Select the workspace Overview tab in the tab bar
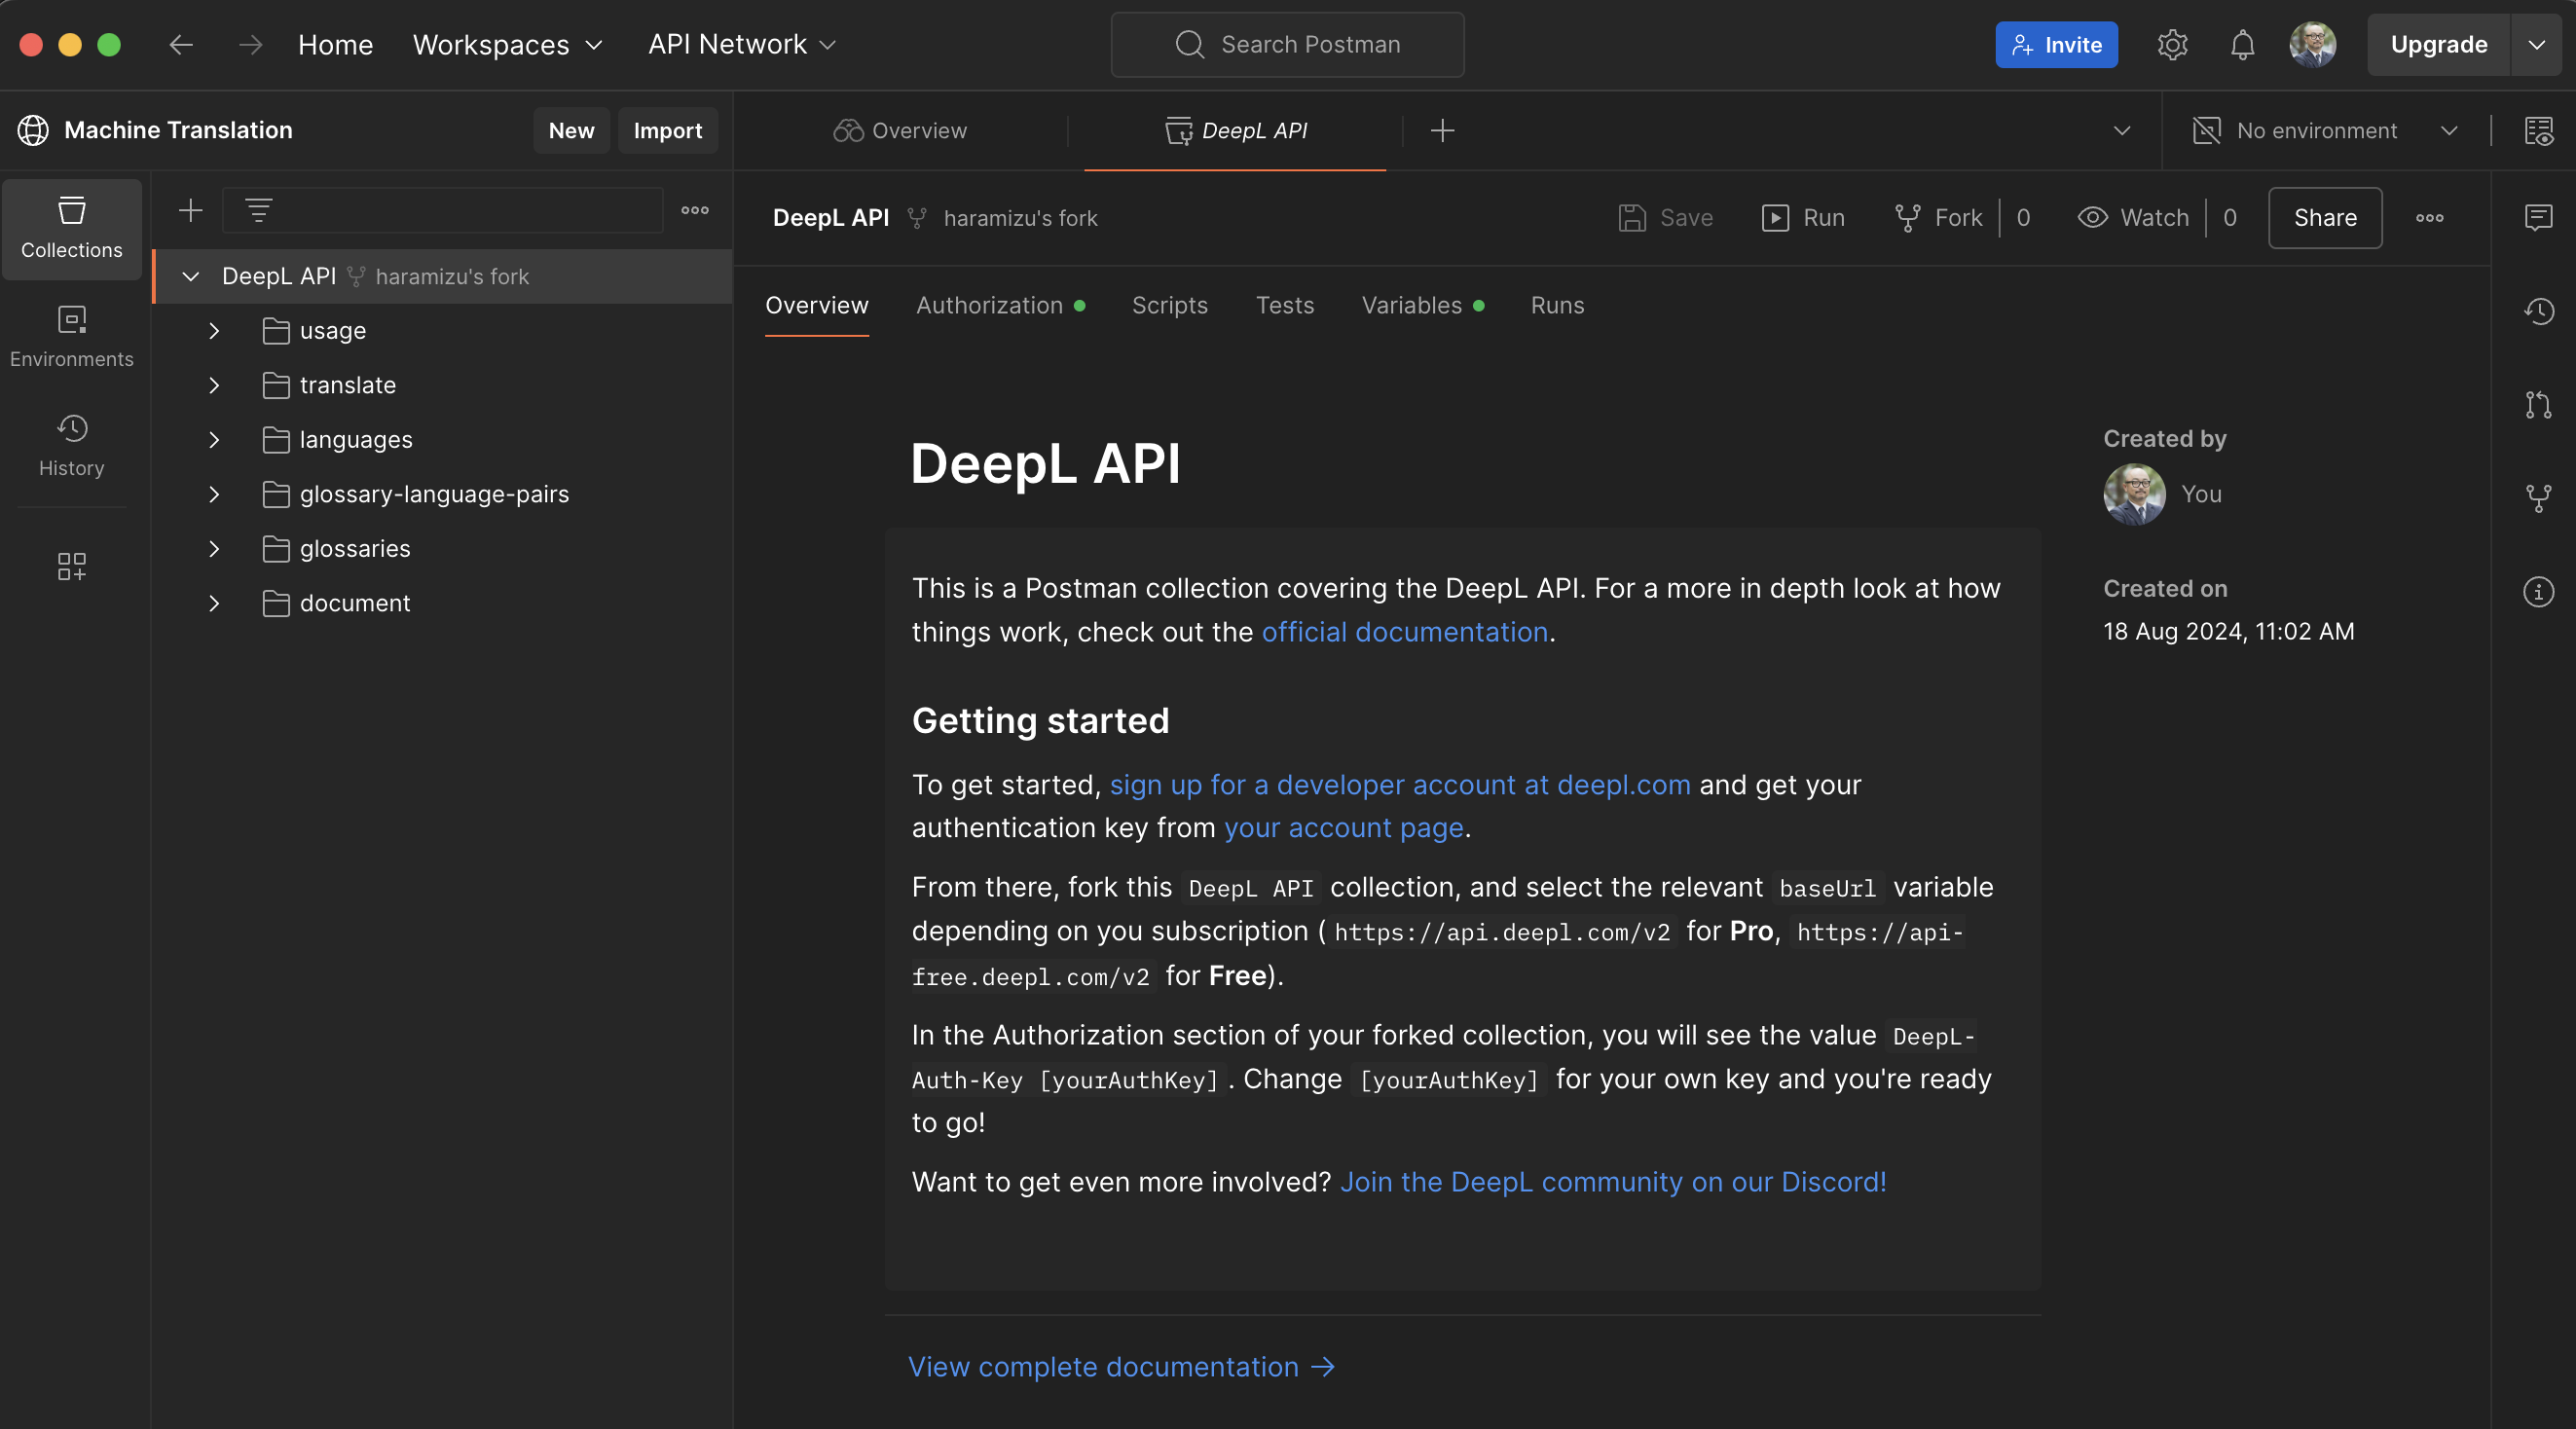The height and width of the screenshot is (1429, 2576). coord(900,130)
